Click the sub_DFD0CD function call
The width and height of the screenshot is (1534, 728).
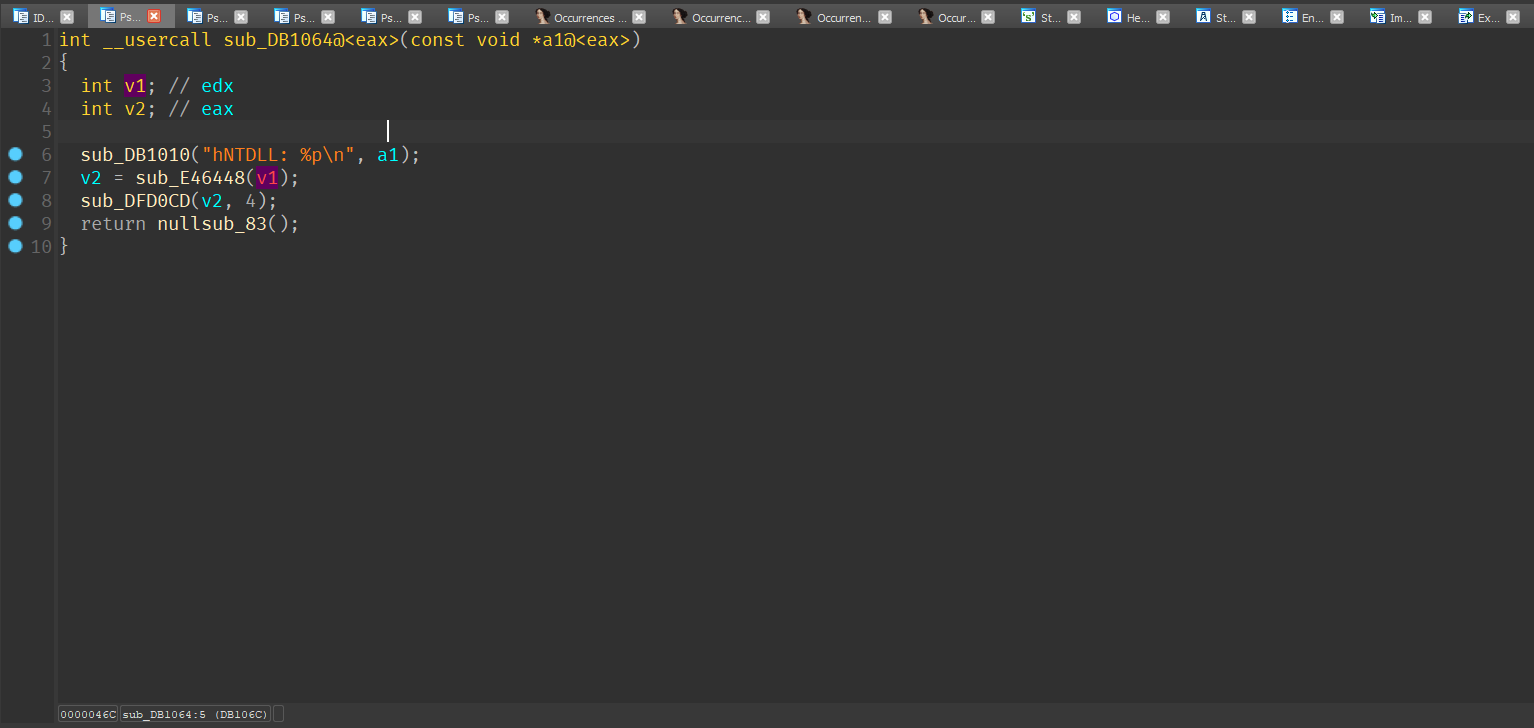coord(135,201)
